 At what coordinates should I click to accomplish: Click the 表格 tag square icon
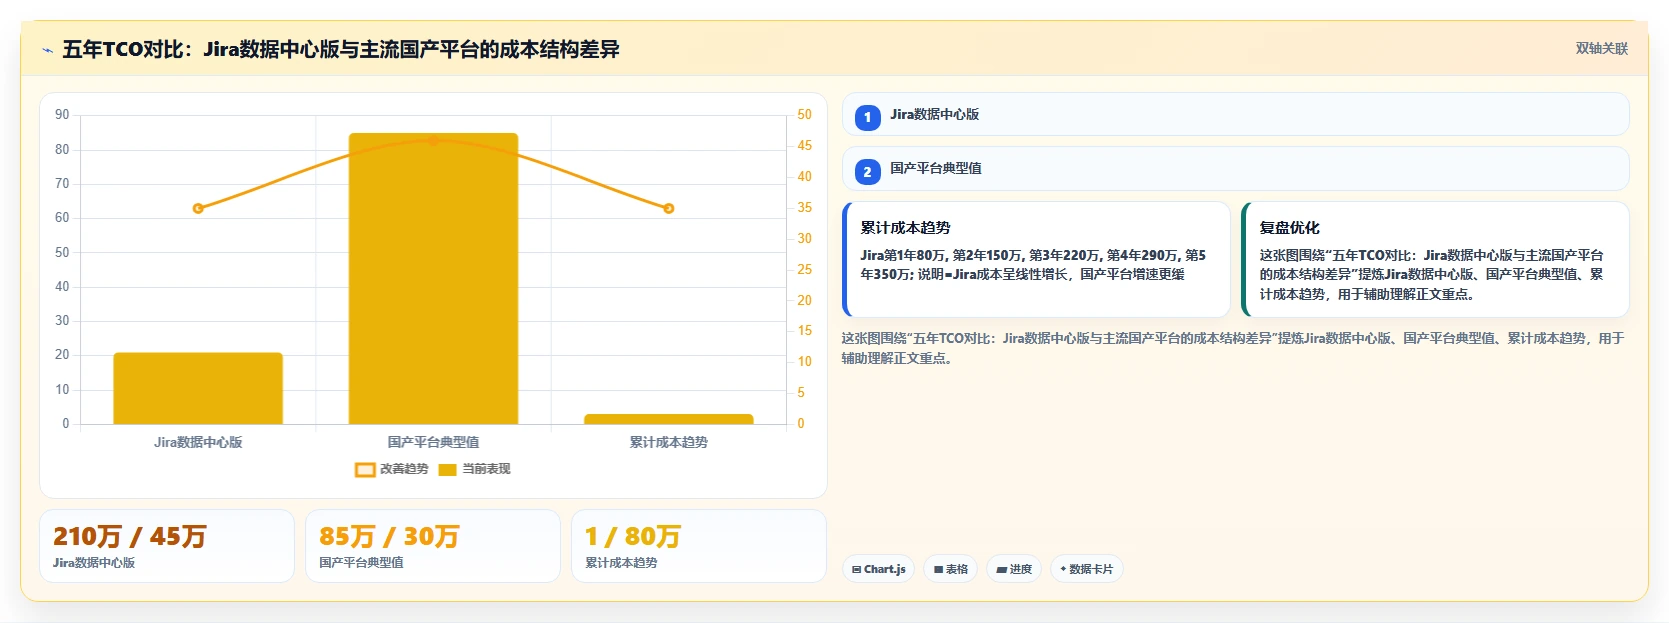point(939,570)
